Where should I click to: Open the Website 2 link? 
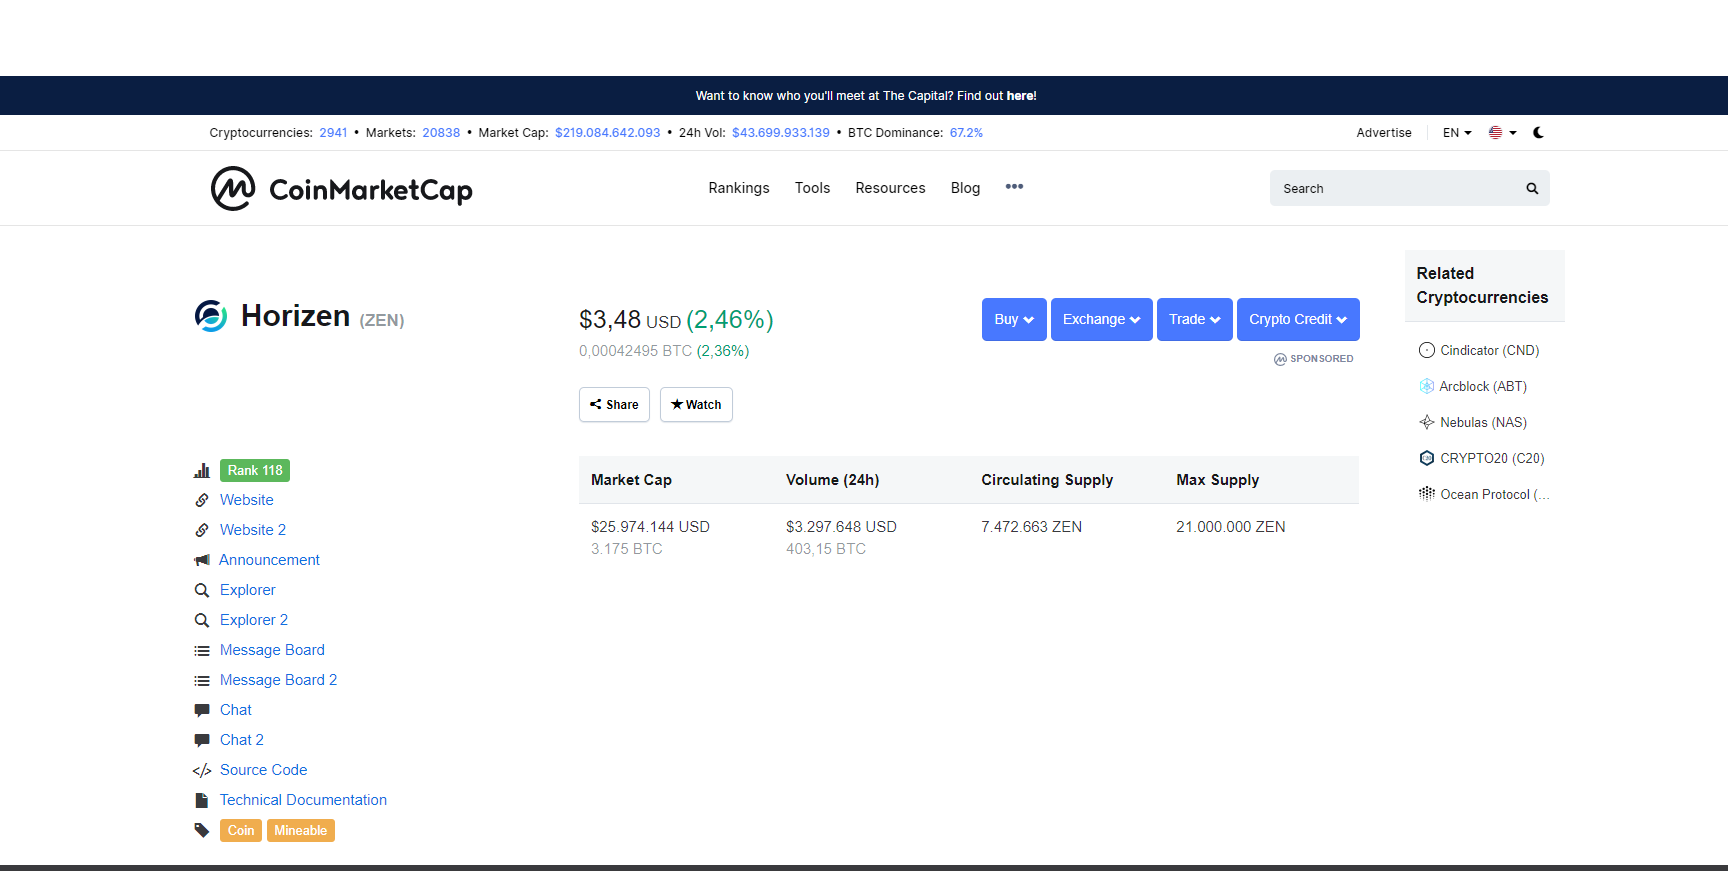pyautogui.click(x=253, y=530)
